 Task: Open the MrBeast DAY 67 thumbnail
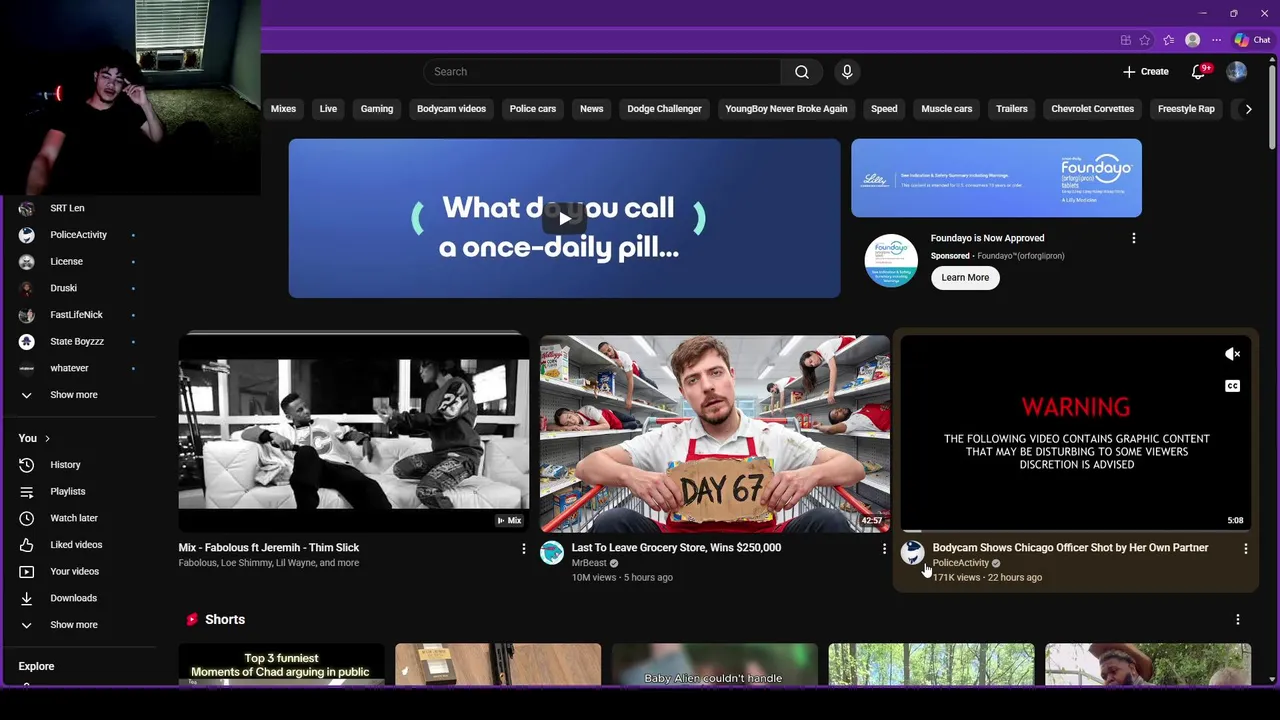[714, 433]
